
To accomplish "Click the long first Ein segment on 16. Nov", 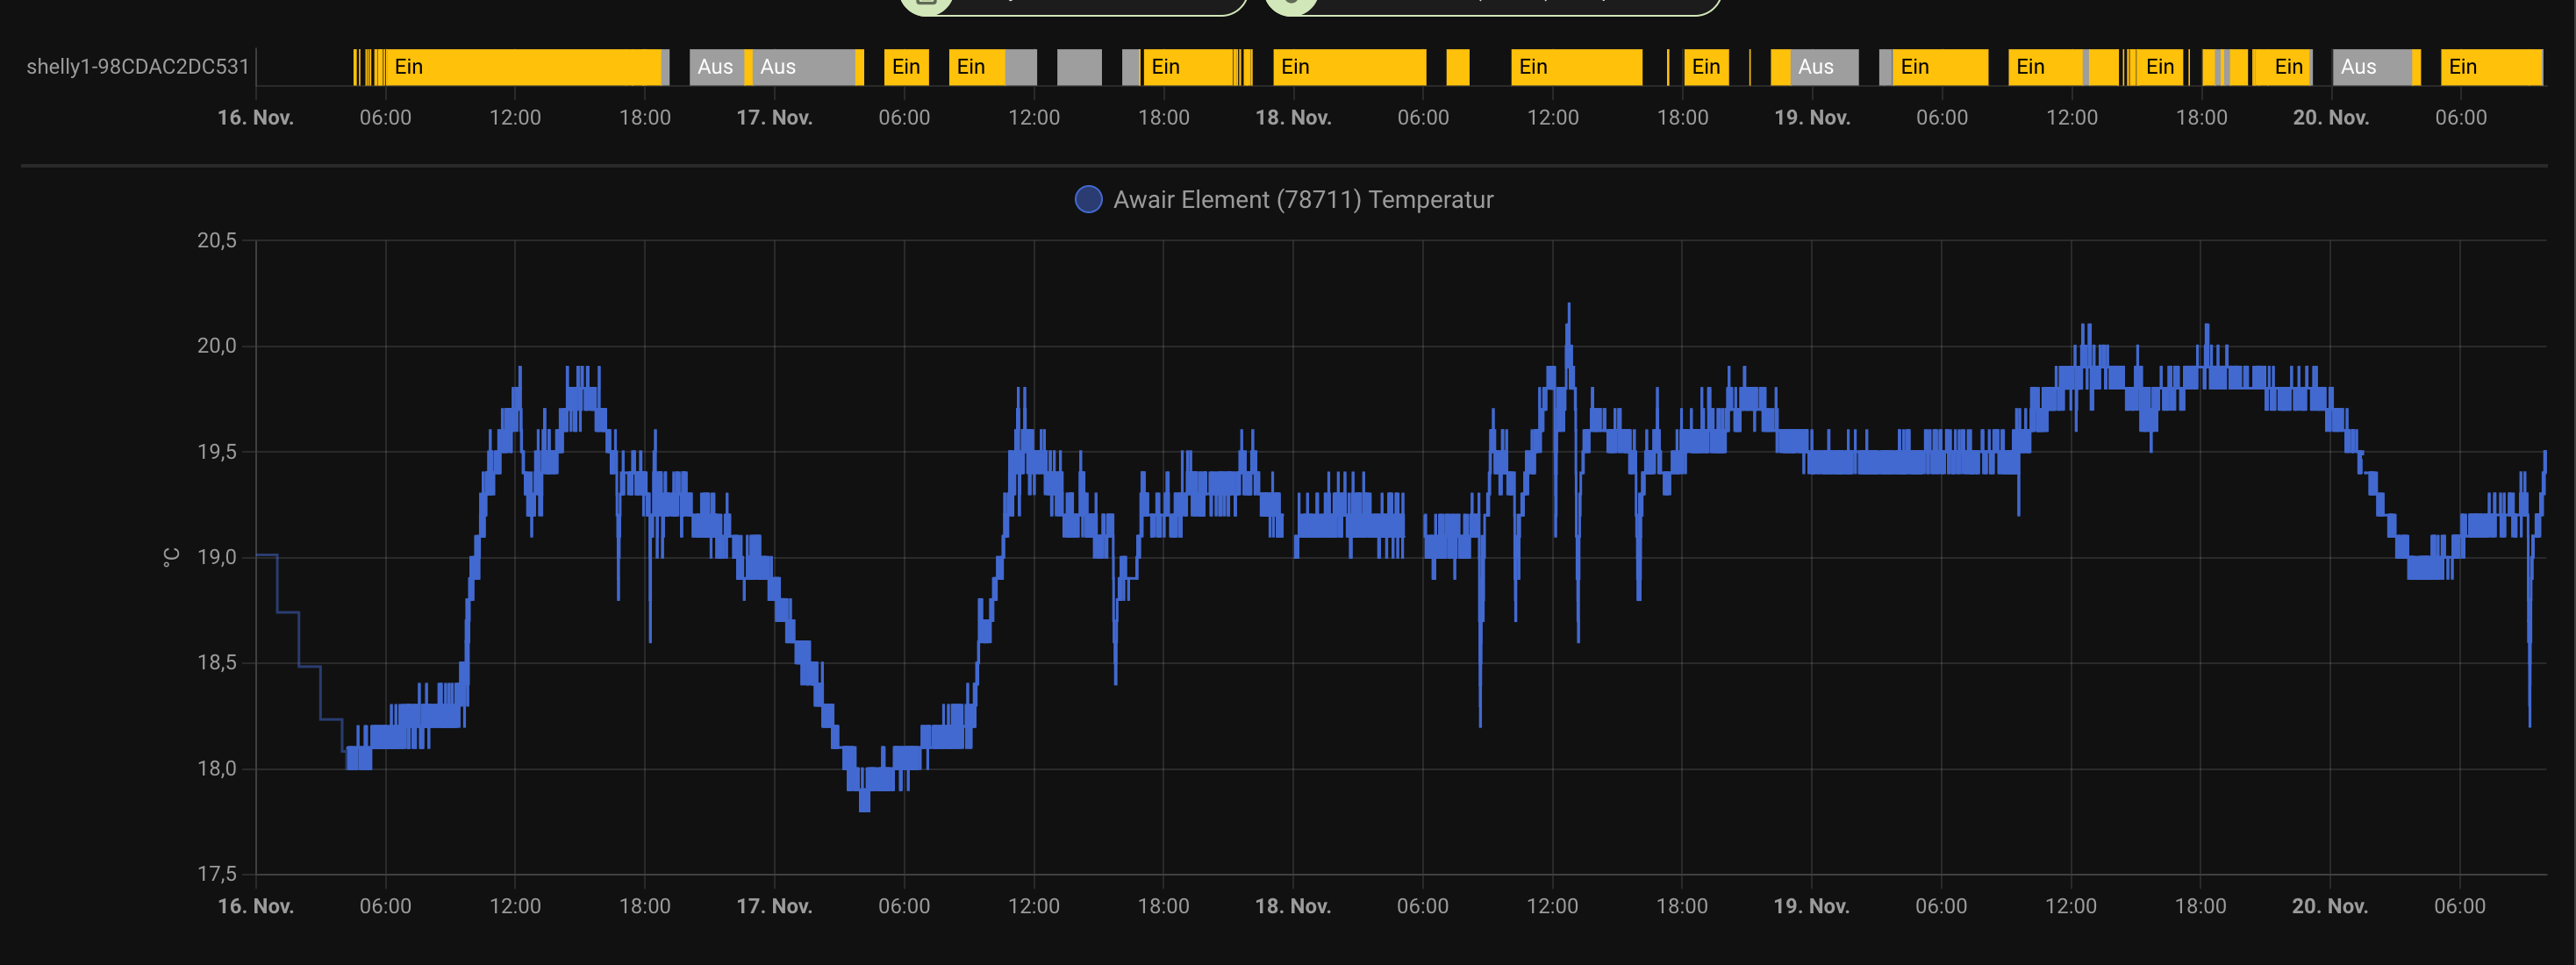I will point(520,67).
